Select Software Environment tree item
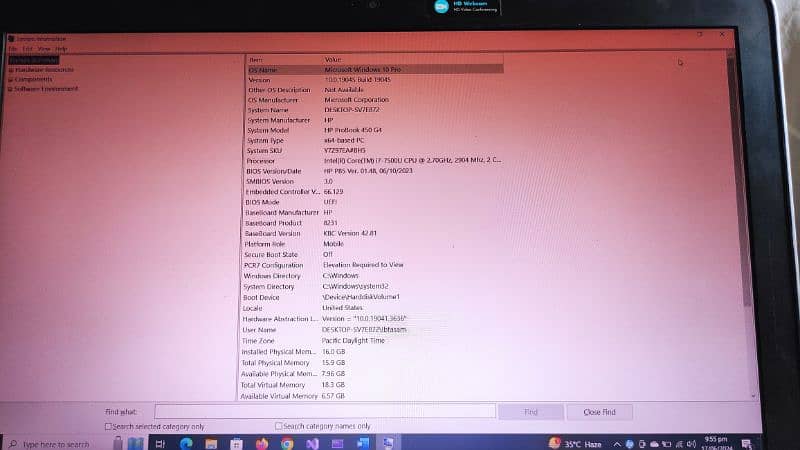 click(46, 89)
